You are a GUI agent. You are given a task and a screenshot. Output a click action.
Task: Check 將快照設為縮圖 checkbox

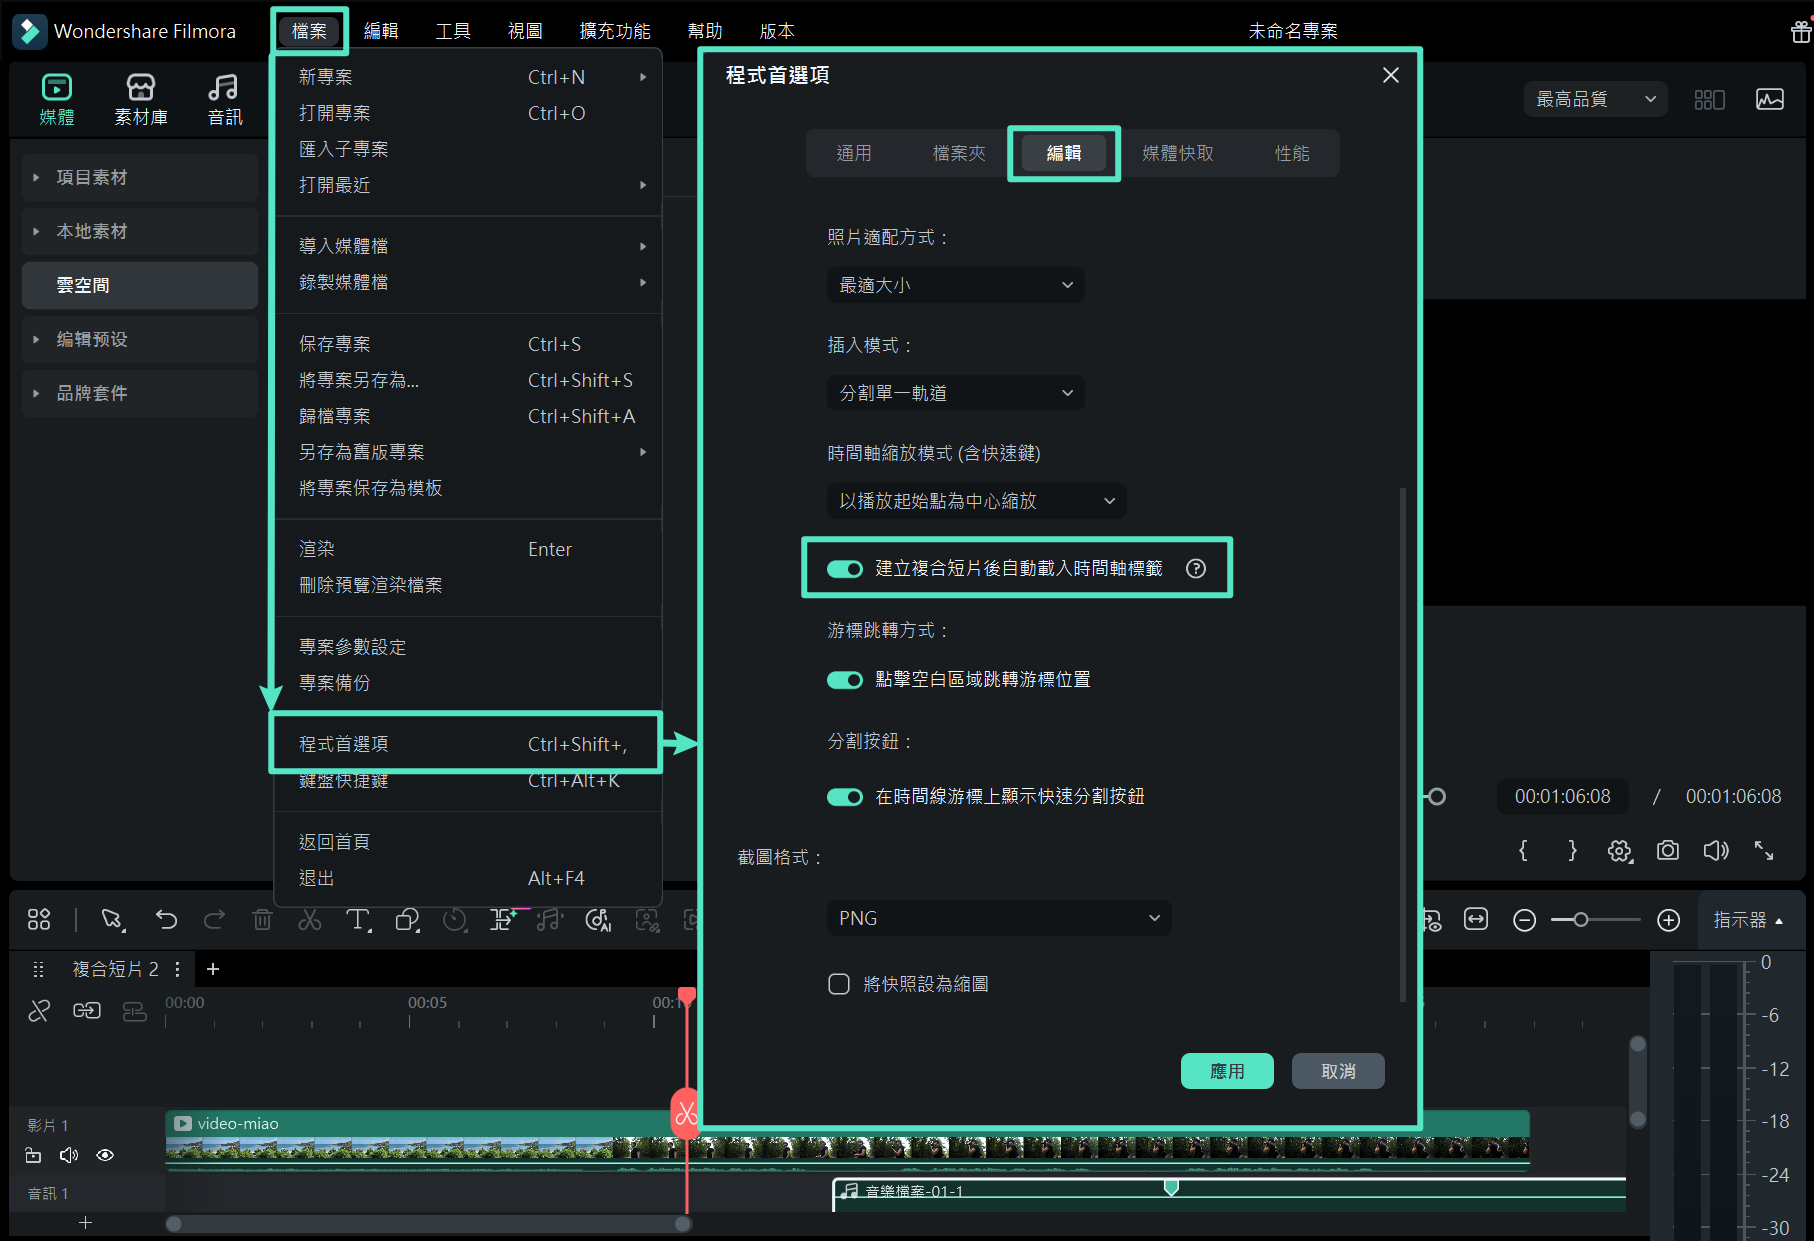pos(838,983)
